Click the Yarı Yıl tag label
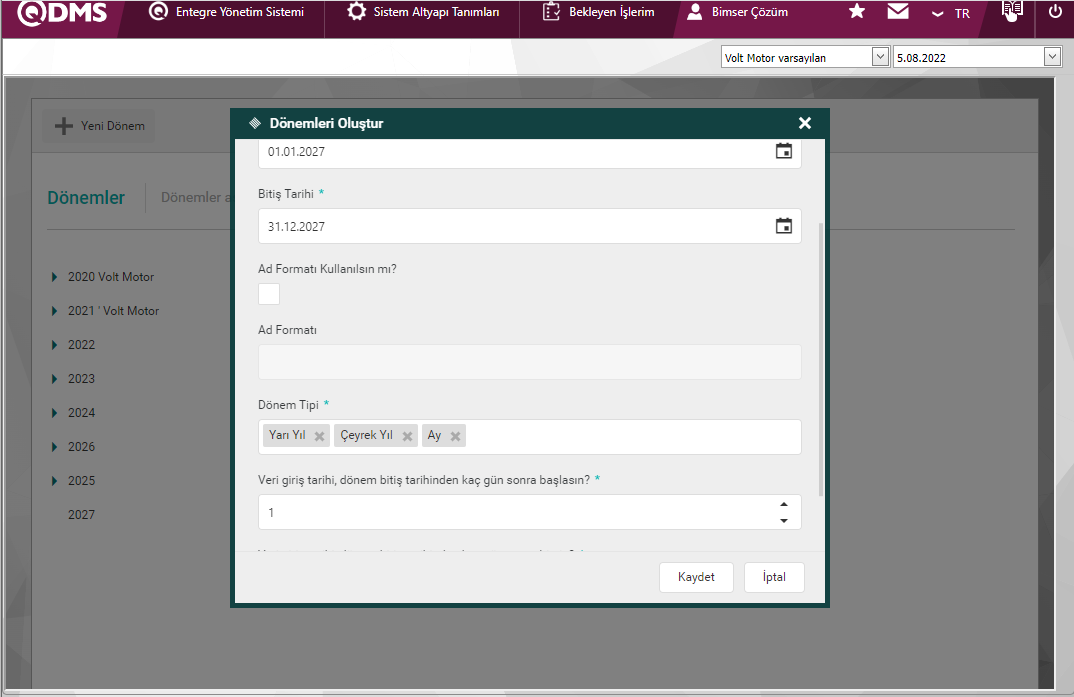Viewport: 1074px width, 697px height. pyautogui.click(x=287, y=435)
